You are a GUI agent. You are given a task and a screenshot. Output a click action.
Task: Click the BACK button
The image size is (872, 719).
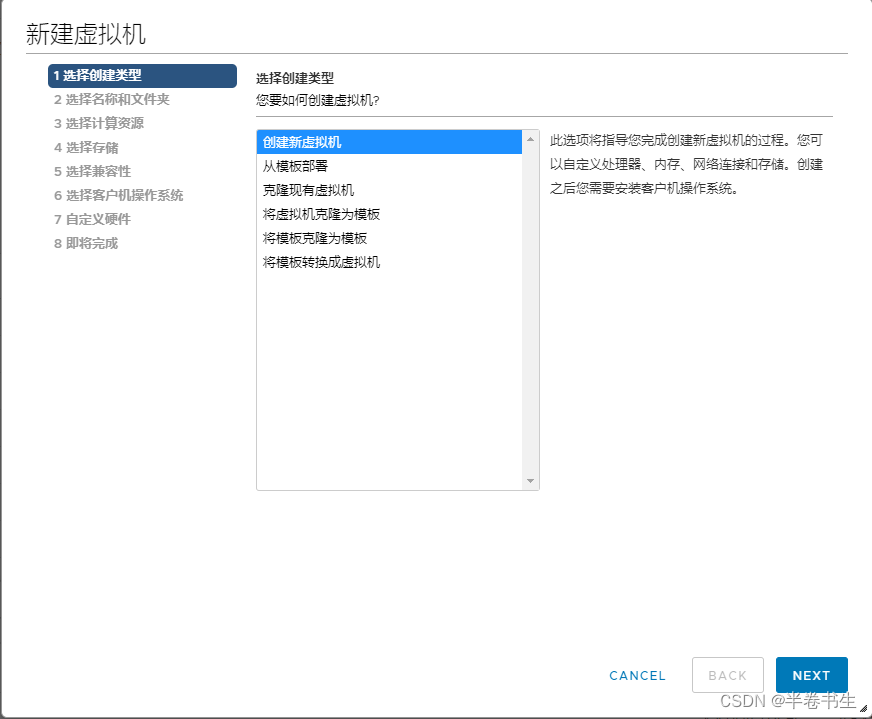728,675
